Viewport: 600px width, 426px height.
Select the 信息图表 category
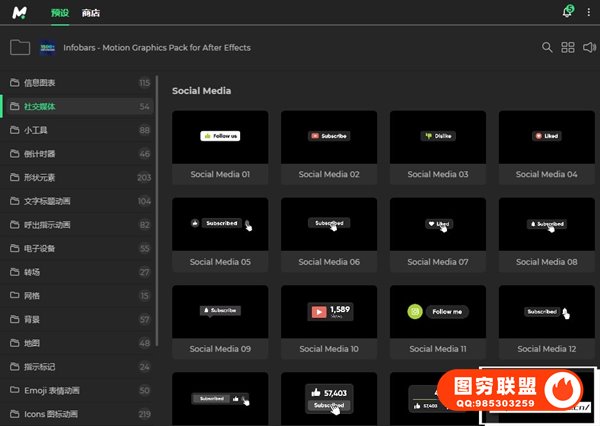40,82
